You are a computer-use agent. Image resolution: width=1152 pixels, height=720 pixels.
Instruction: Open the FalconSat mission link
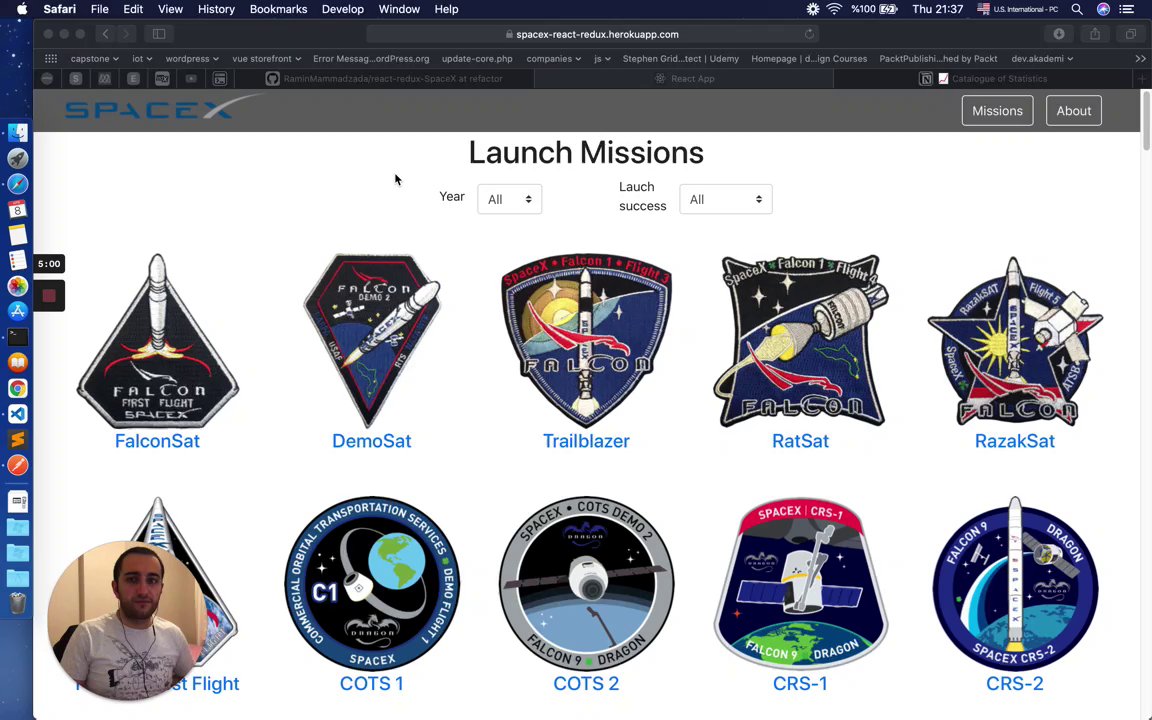157,441
